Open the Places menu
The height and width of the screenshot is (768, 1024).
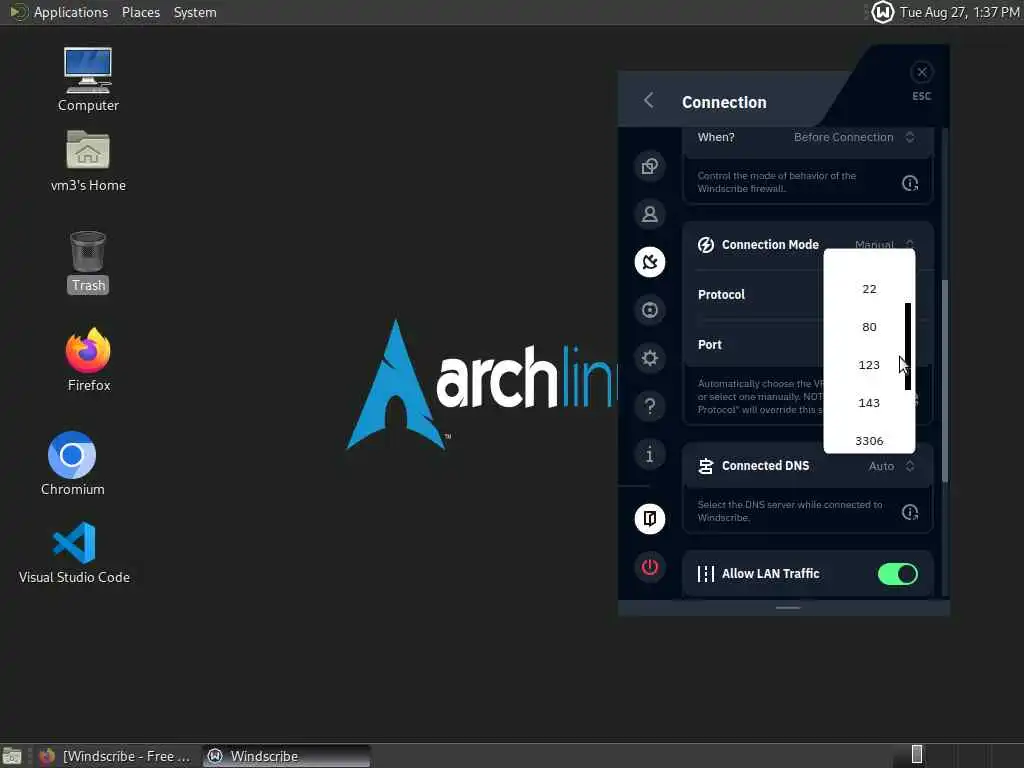tap(140, 12)
